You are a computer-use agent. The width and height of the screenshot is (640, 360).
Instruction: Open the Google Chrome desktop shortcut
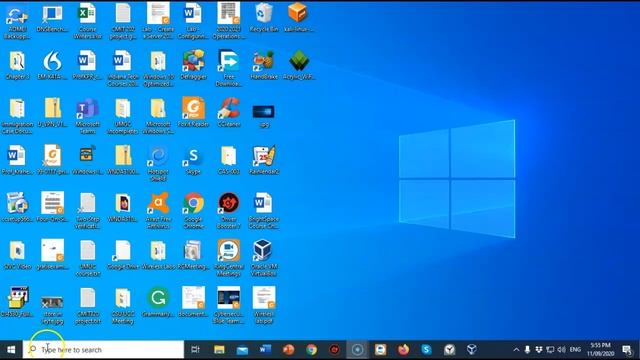[x=193, y=211]
